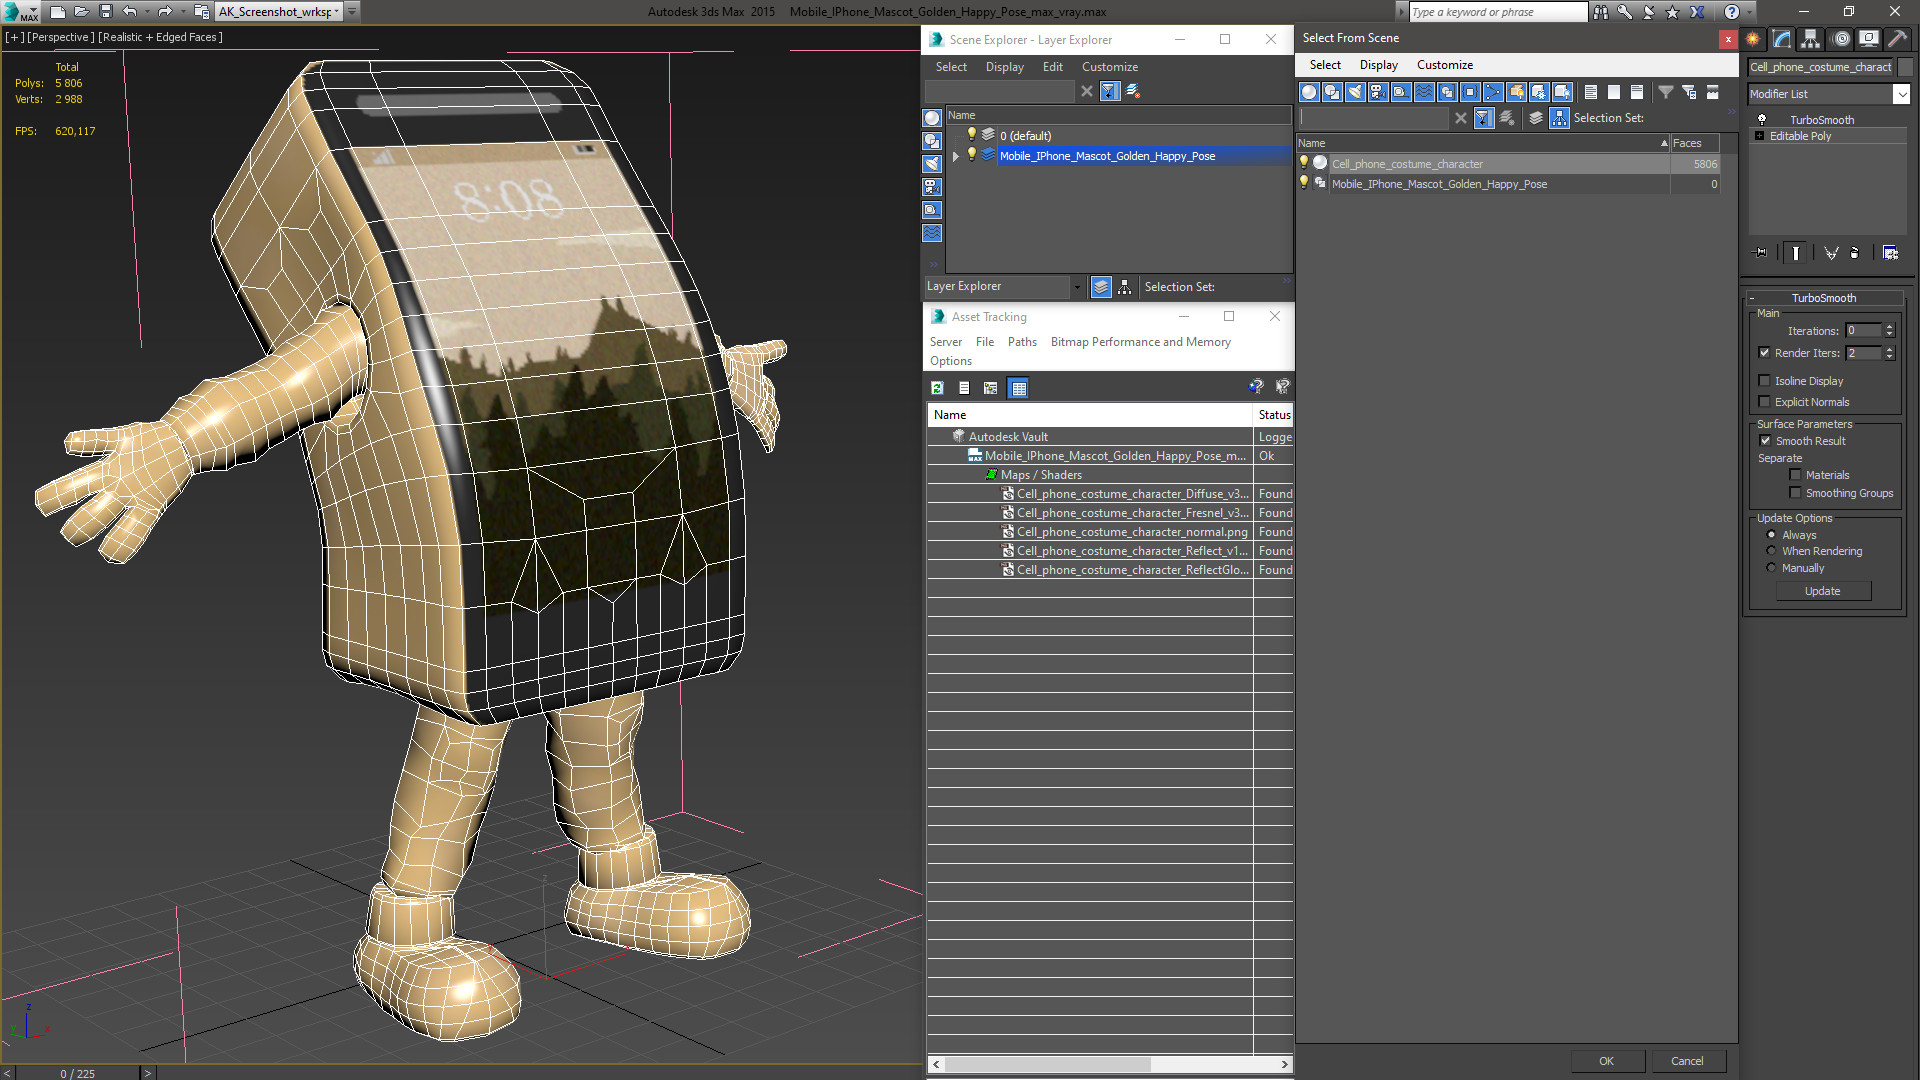
Task: Click OK in Select From Scene dialog
Action: [x=1606, y=1061]
